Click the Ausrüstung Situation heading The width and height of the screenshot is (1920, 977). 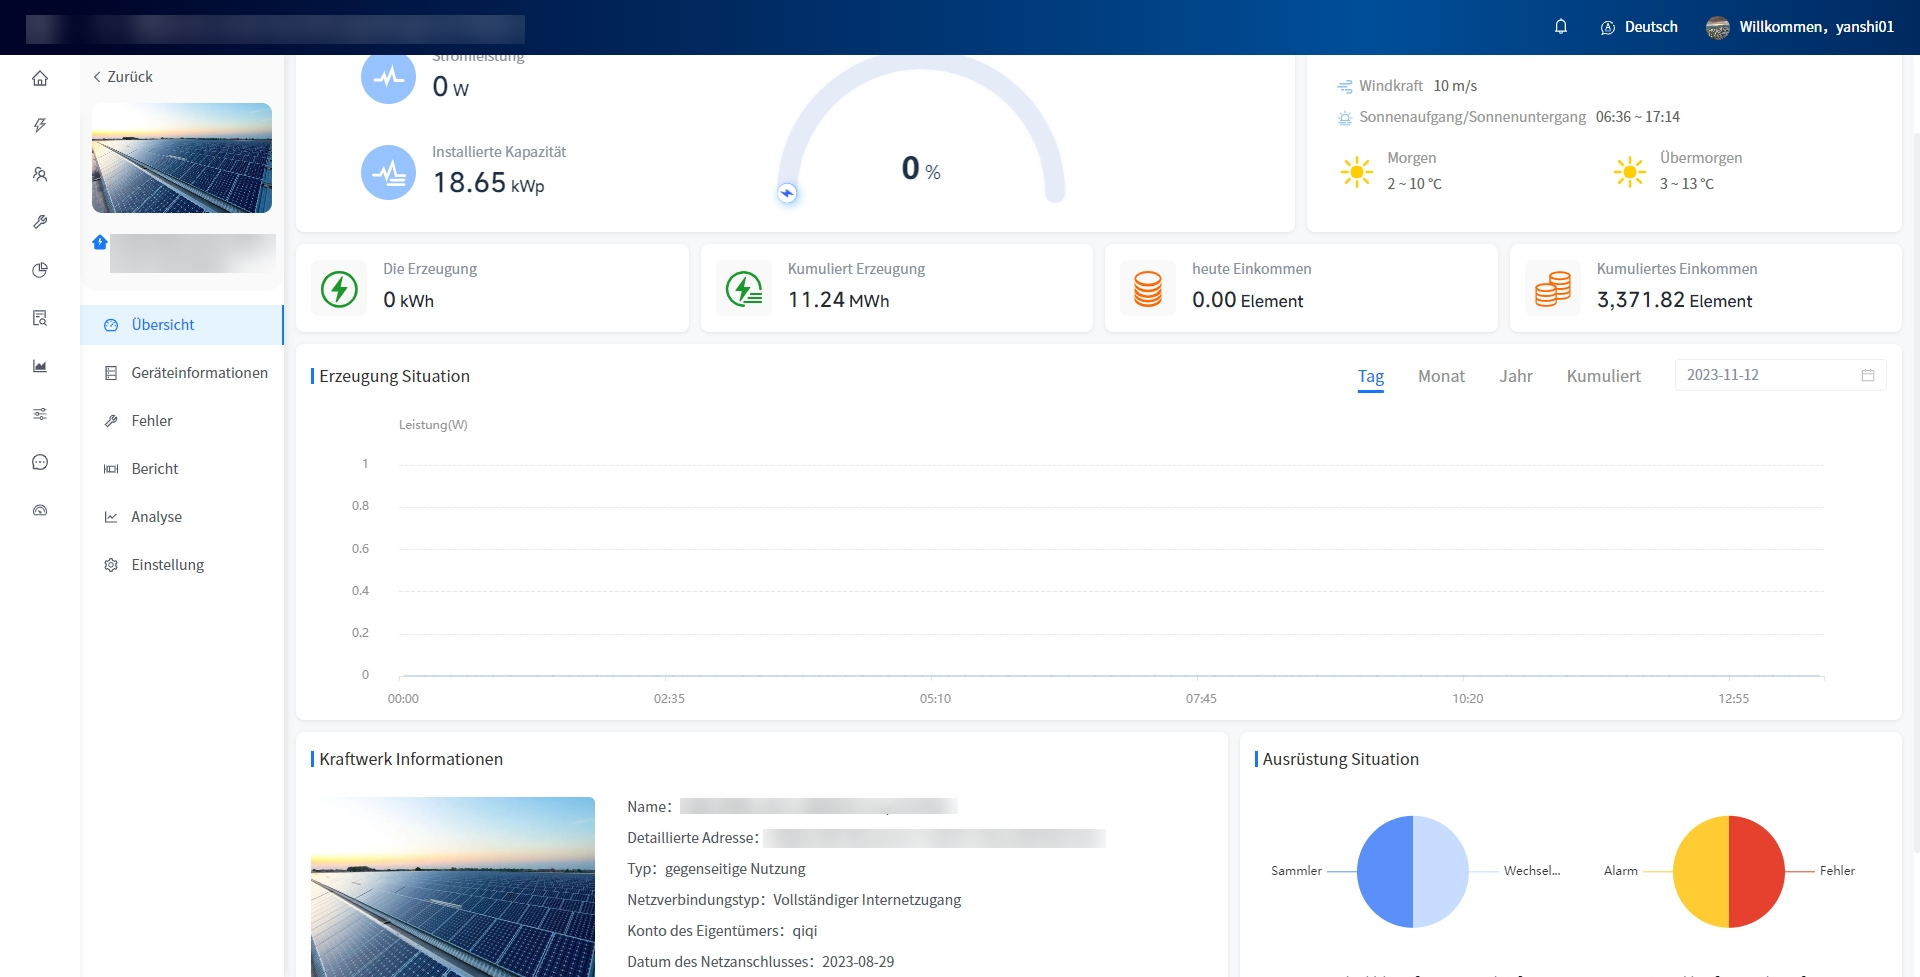click(1340, 759)
